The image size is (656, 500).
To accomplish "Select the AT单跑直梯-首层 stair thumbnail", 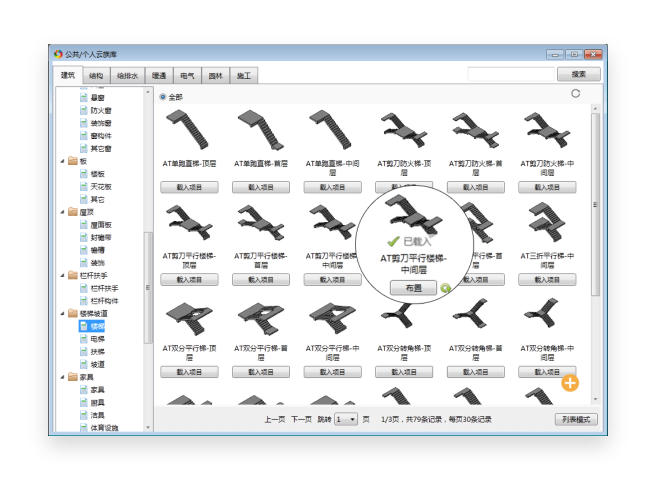I will [x=261, y=130].
